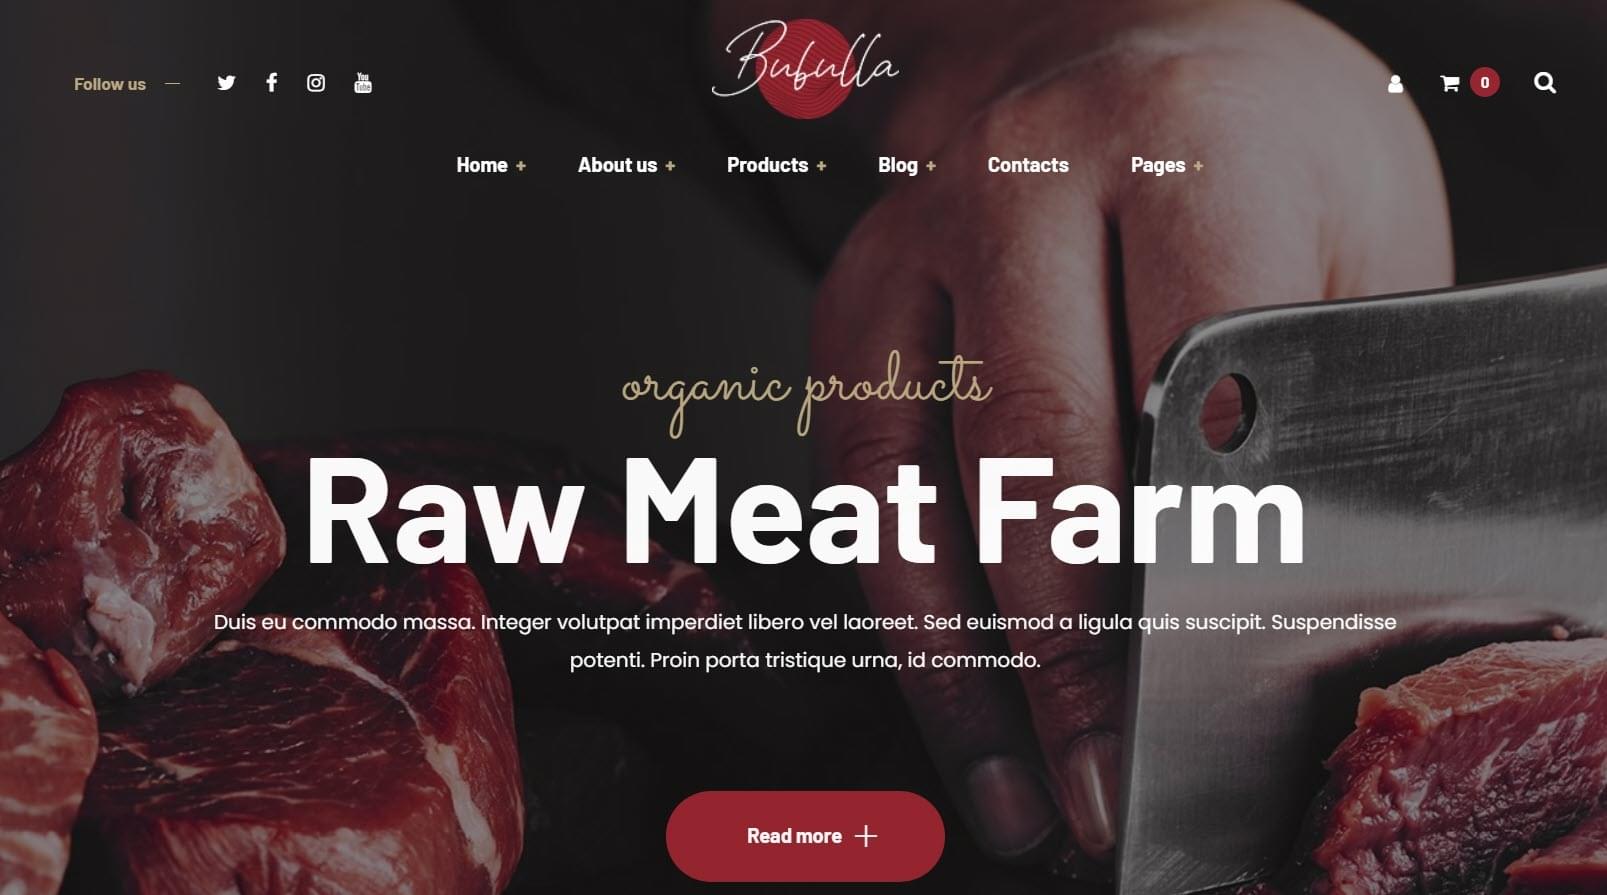Click the Bufulla logo
This screenshot has height=895, width=1607.
(x=805, y=68)
